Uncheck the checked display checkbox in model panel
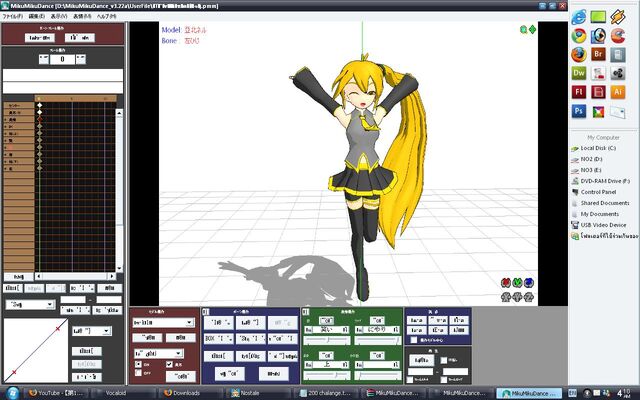 pyautogui.click(x=169, y=364)
